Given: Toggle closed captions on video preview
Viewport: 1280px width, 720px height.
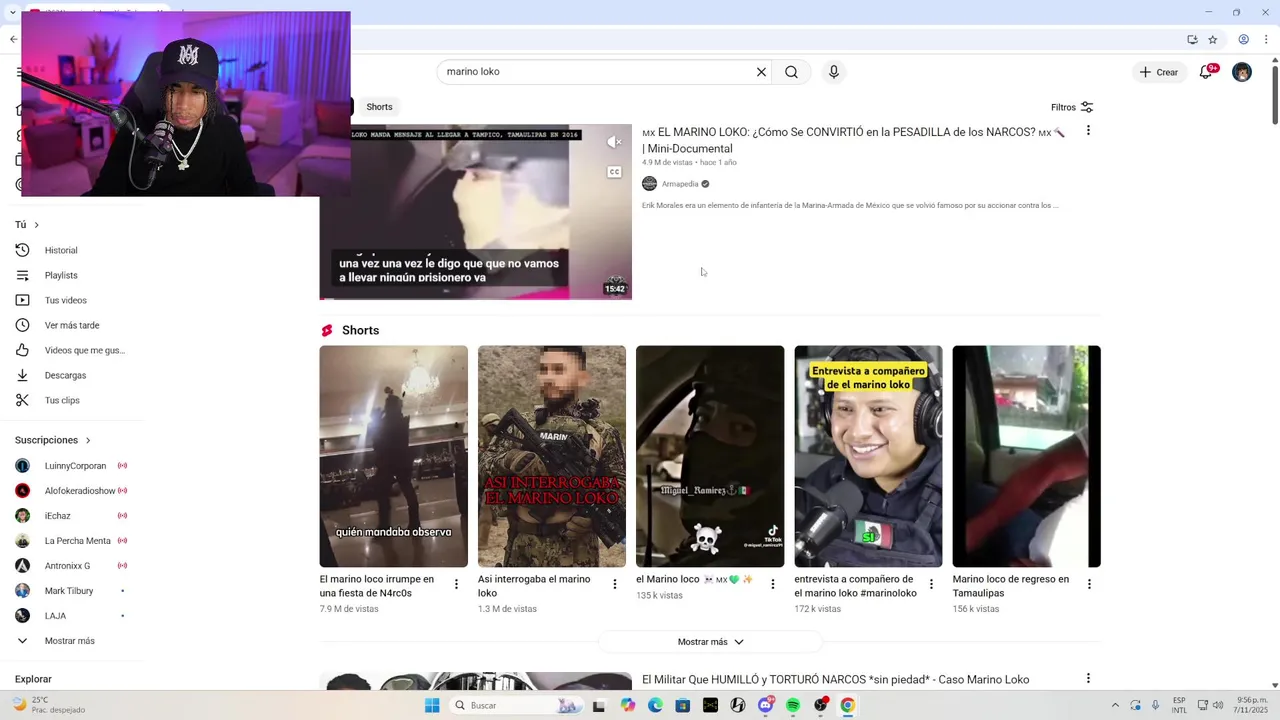Looking at the screenshot, I should (615, 172).
